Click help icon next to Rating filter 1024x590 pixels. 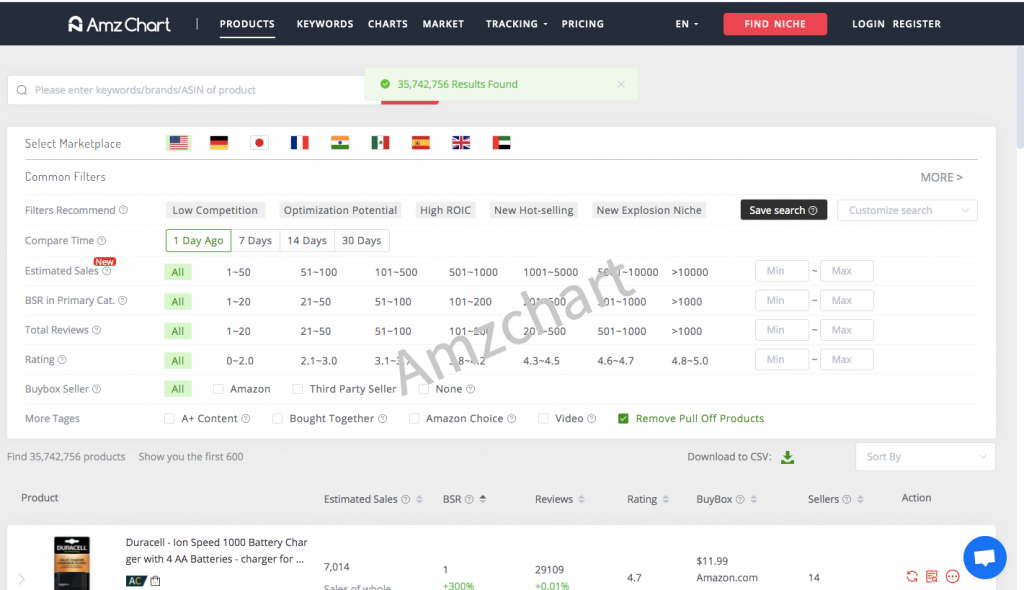click(62, 359)
